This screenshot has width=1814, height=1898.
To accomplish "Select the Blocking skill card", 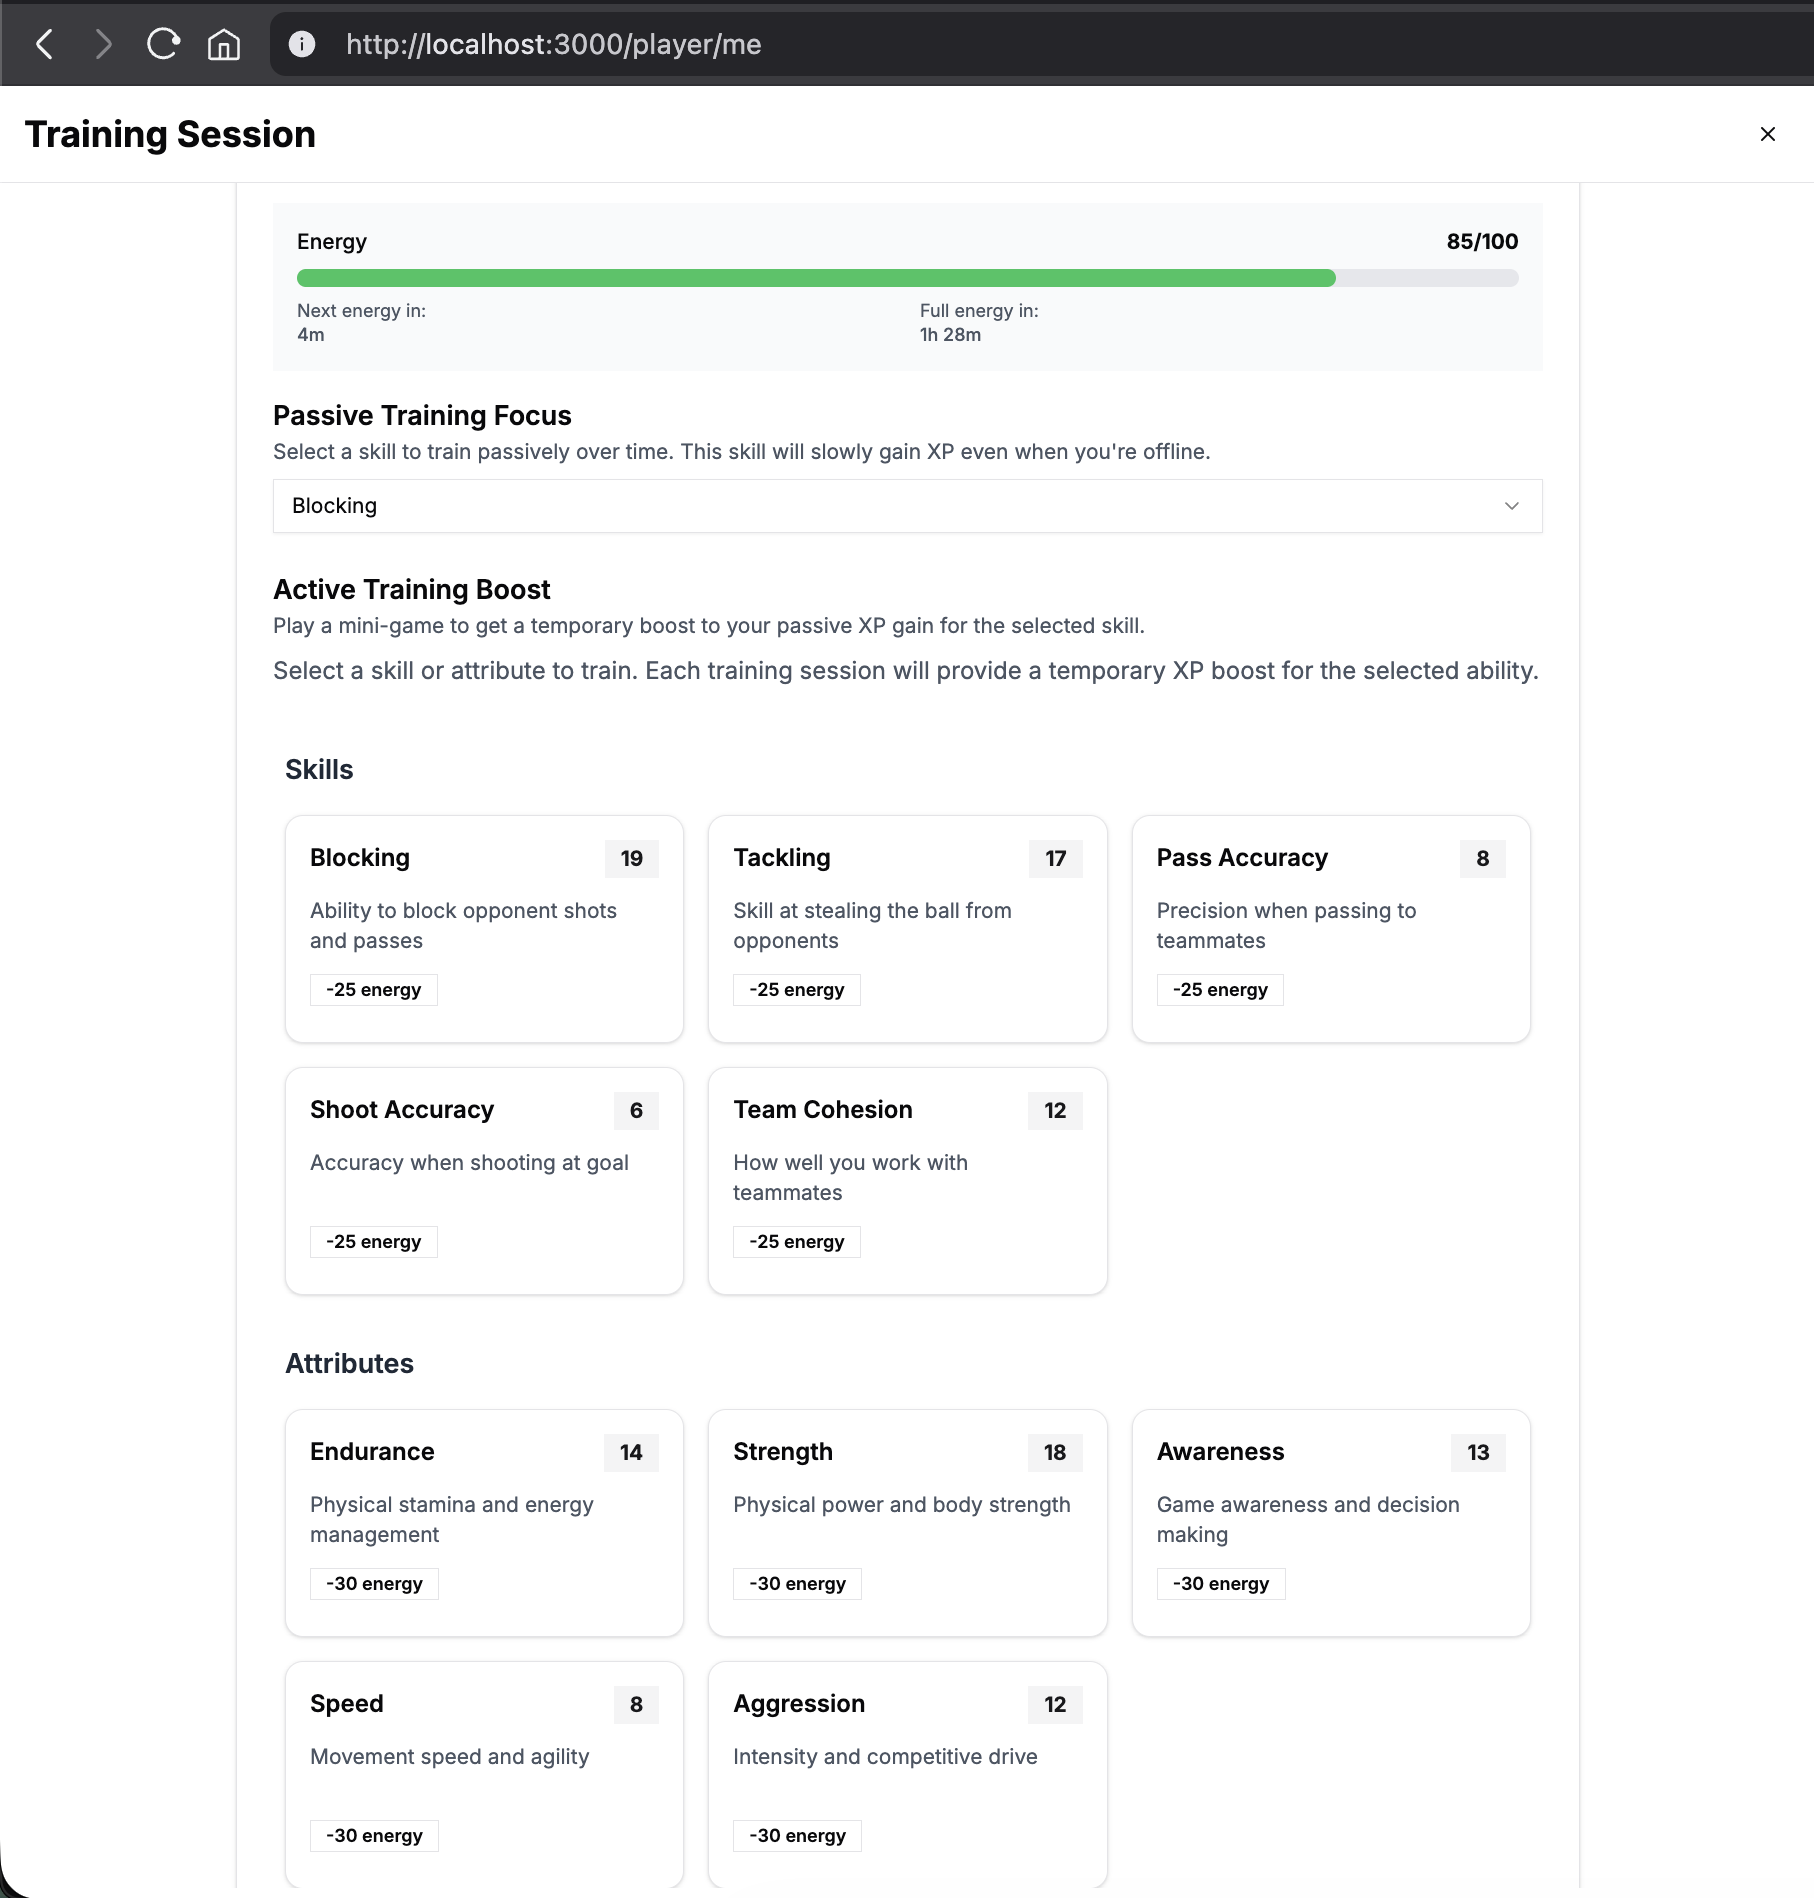I will tap(484, 928).
